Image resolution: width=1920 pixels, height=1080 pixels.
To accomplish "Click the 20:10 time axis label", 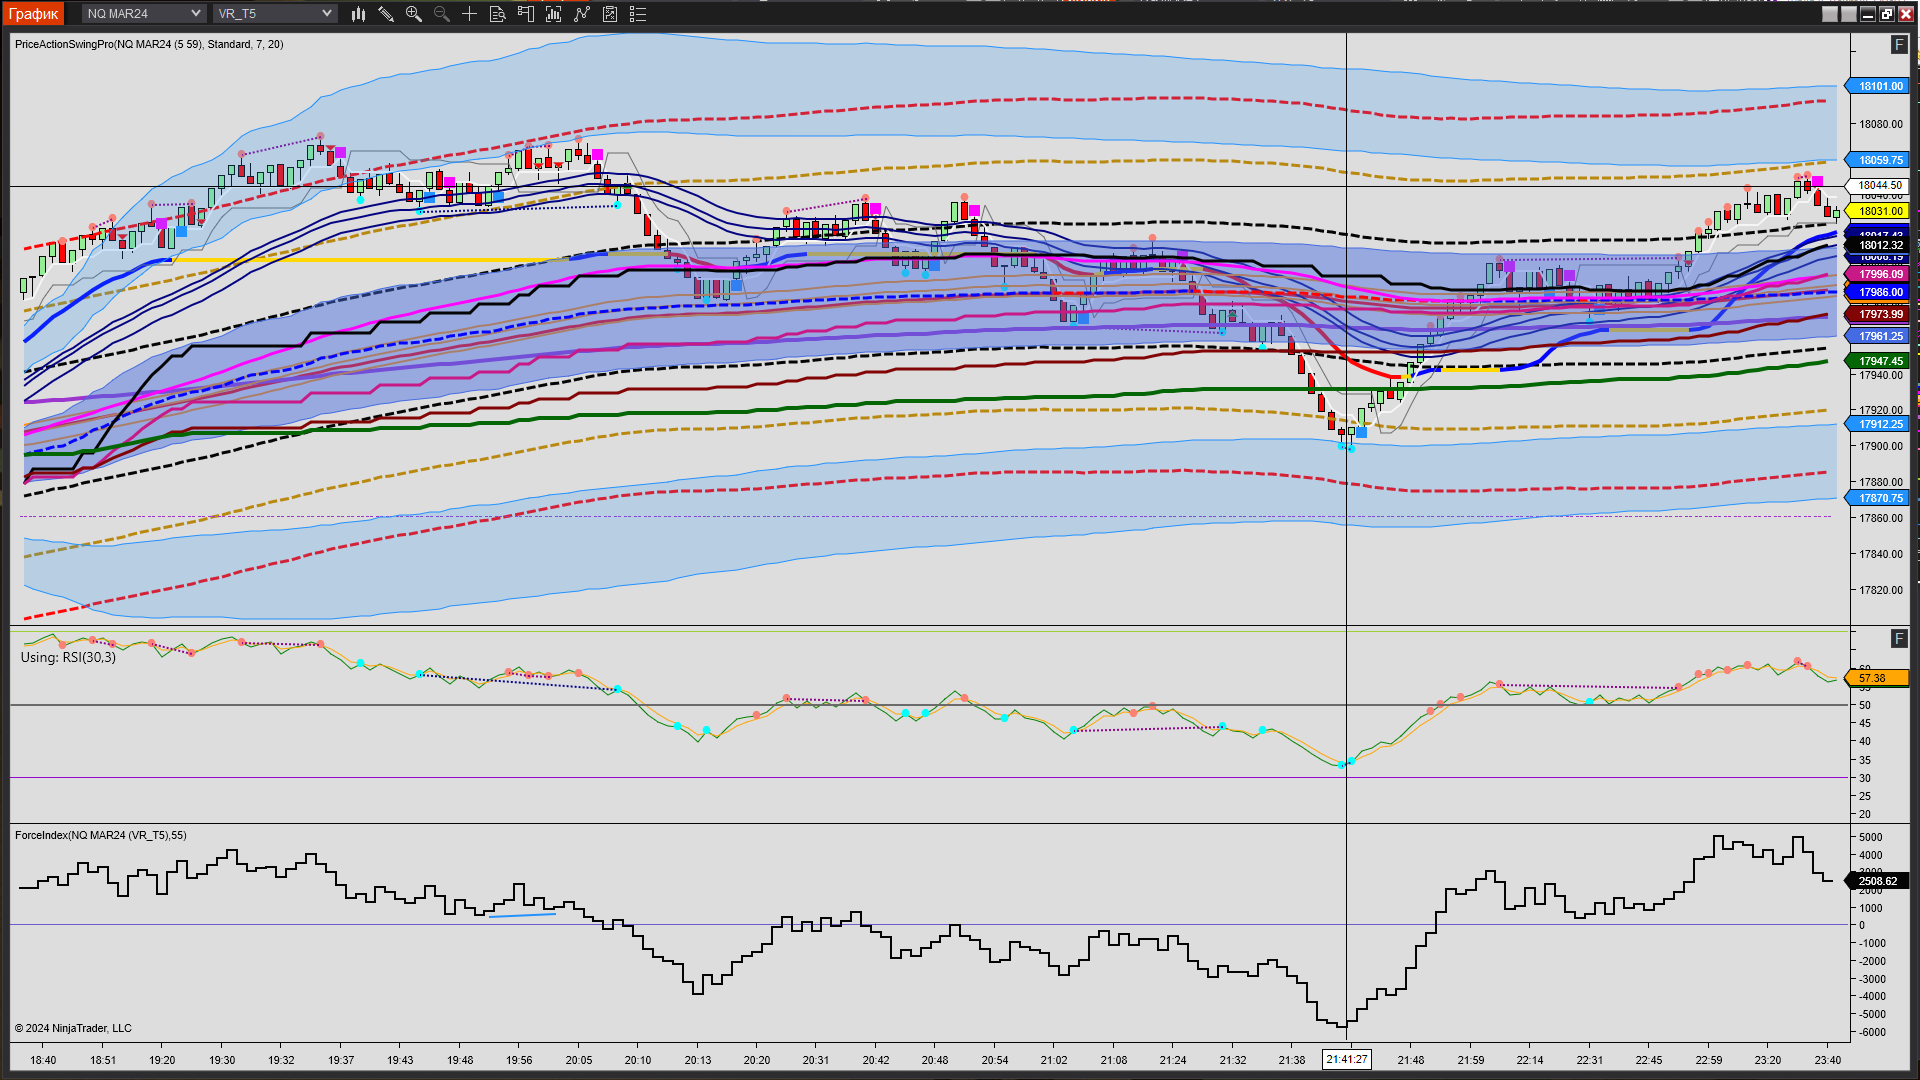I will [638, 1061].
